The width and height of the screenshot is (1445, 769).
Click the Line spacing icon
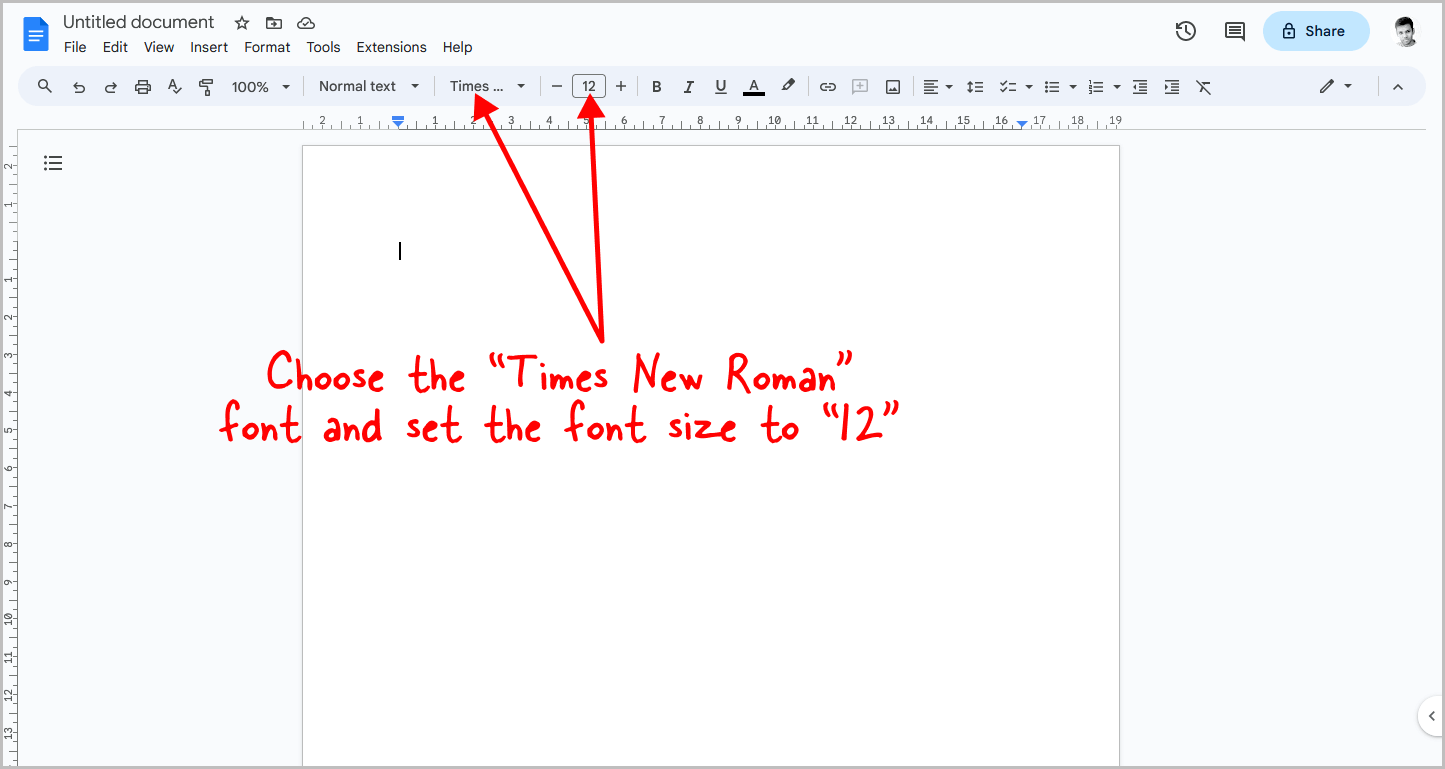tap(975, 86)
